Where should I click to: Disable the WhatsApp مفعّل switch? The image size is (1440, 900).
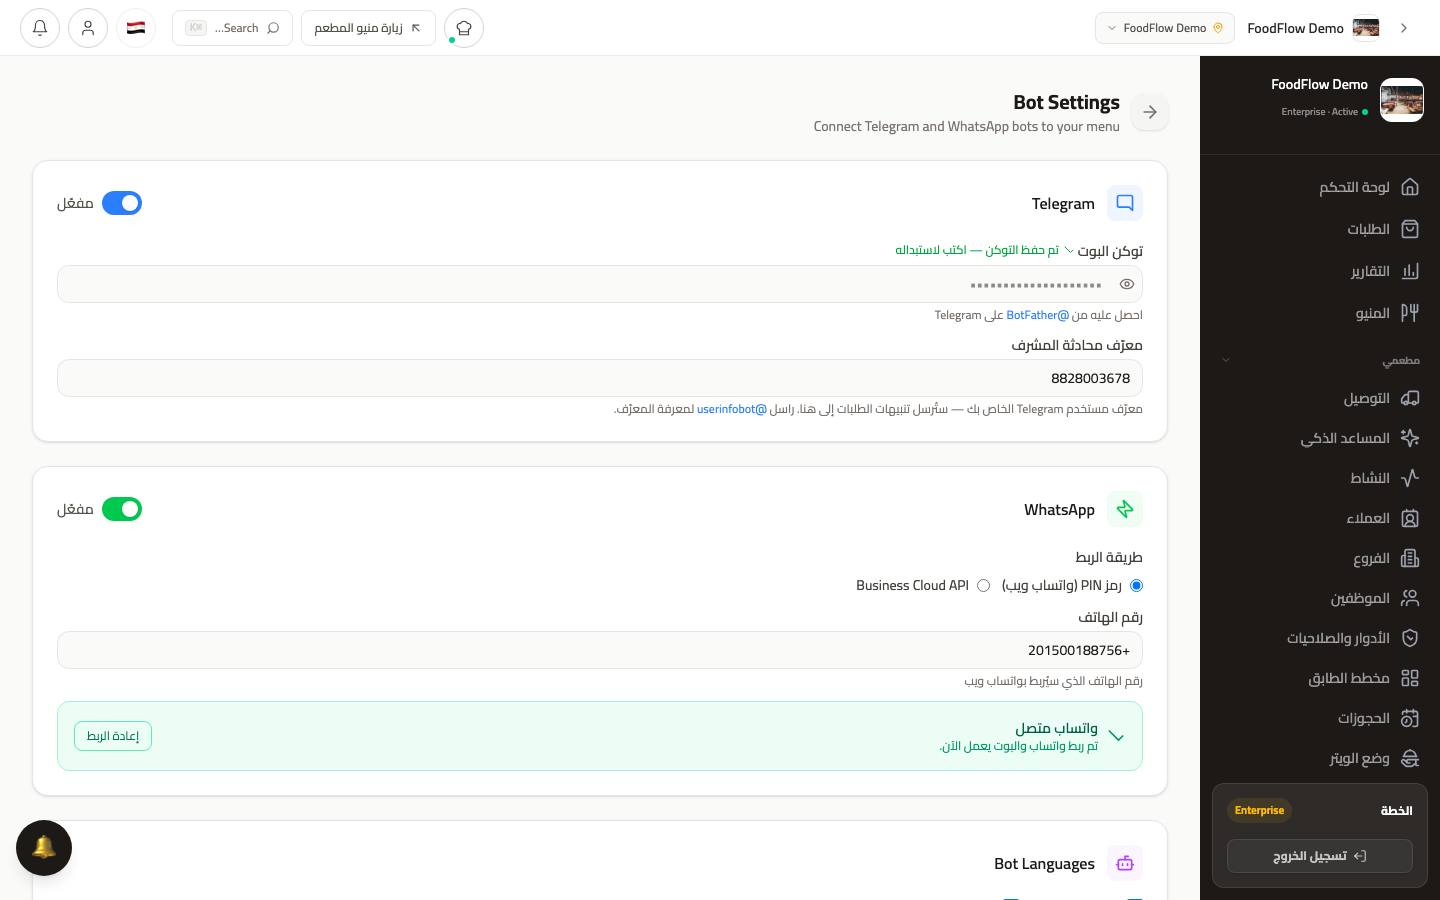click(x=122, y=509)
